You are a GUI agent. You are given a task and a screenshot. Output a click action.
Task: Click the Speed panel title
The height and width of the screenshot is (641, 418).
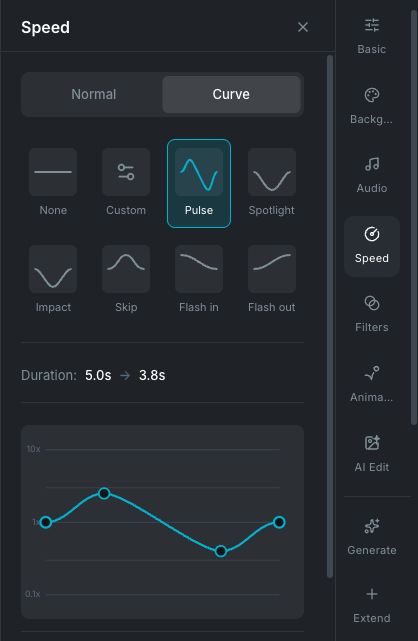[45, 27]
